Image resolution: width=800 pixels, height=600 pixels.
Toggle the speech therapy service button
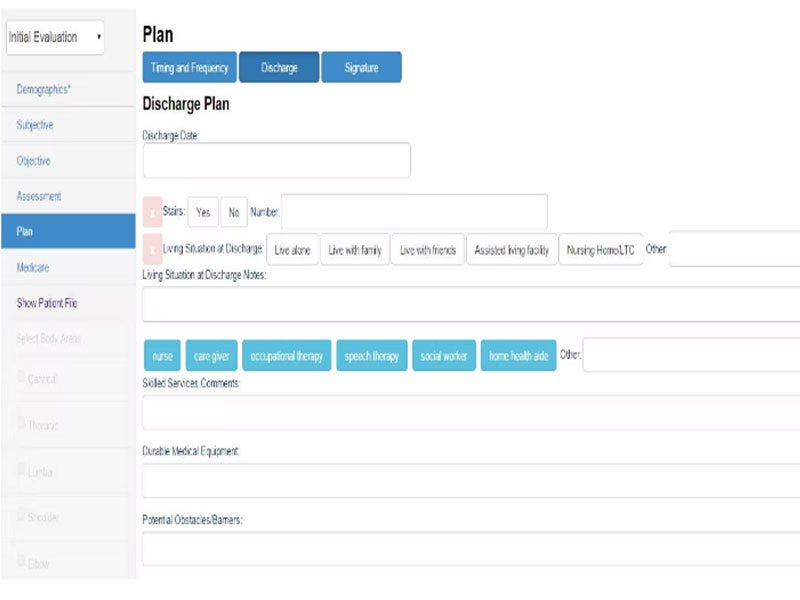click(372, 356)
